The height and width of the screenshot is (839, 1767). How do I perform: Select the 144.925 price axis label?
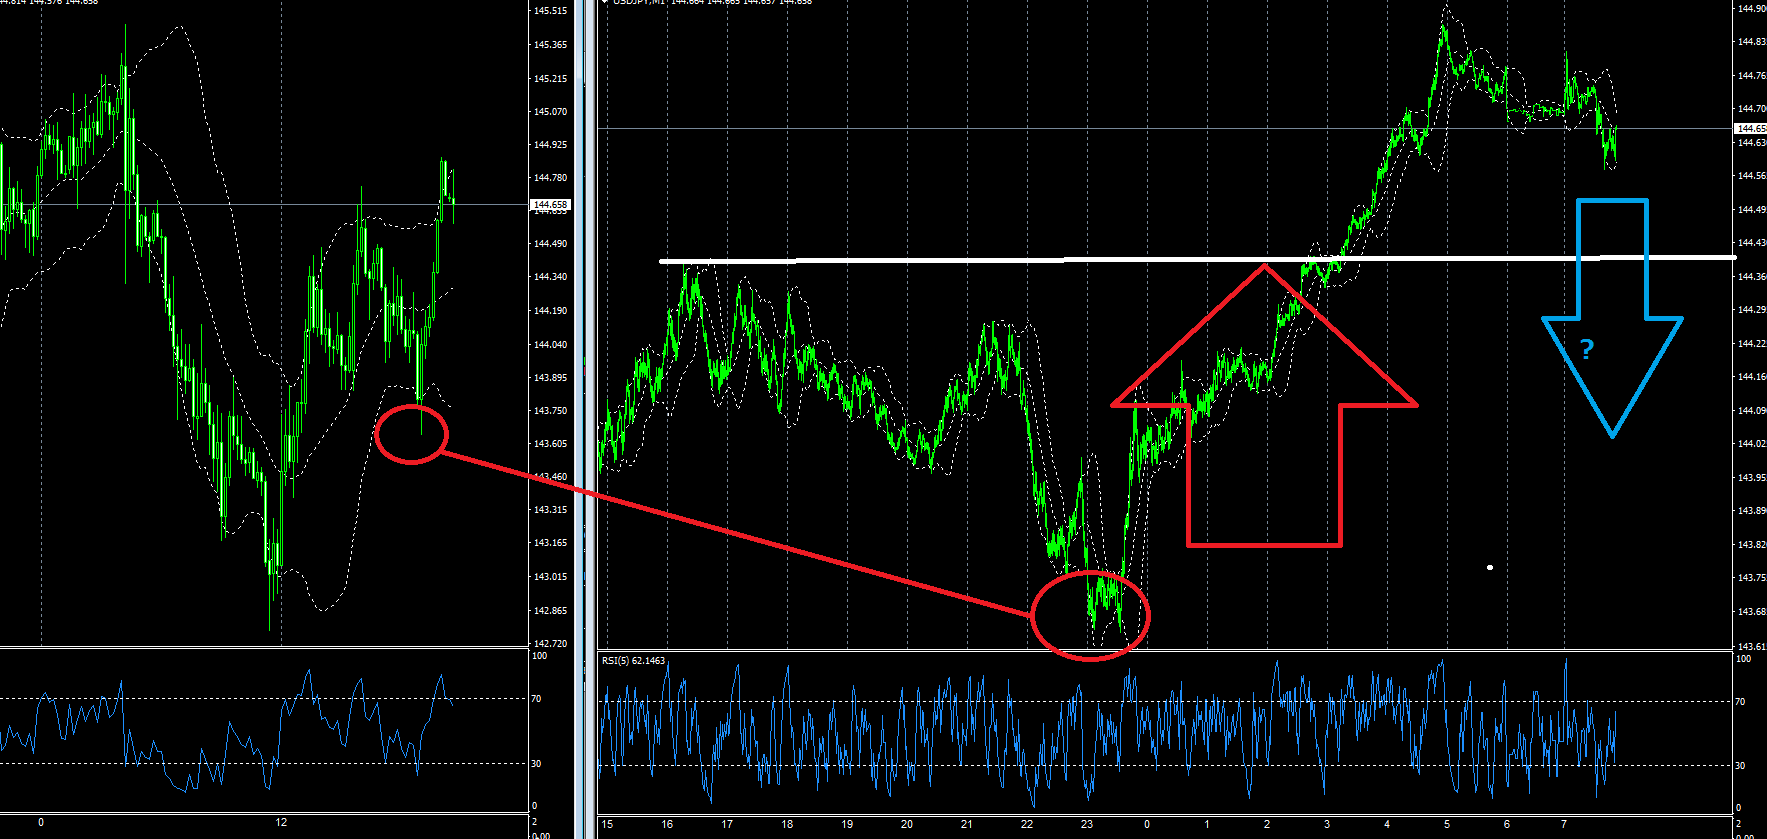551,144
